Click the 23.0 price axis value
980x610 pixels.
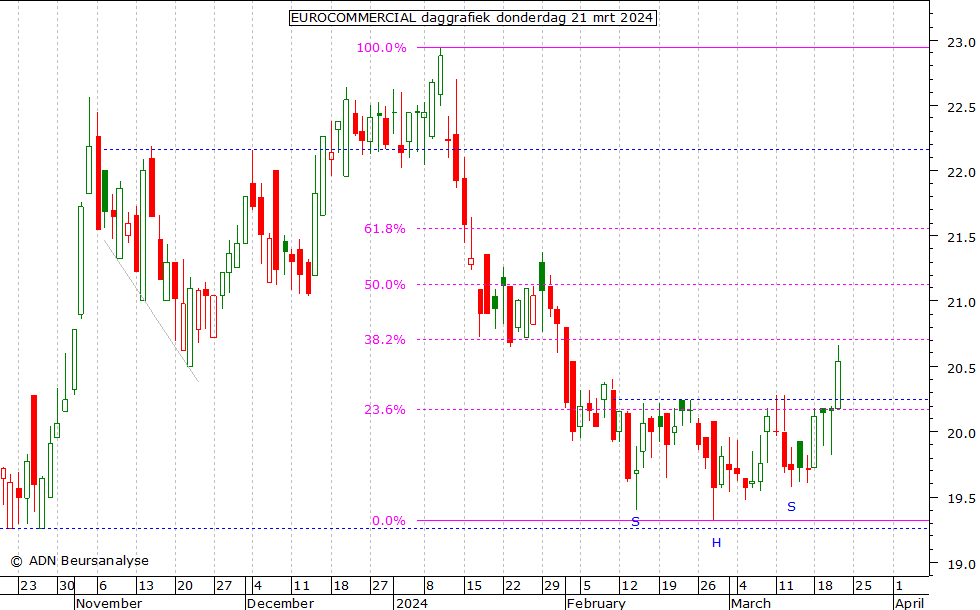(961, 42)
